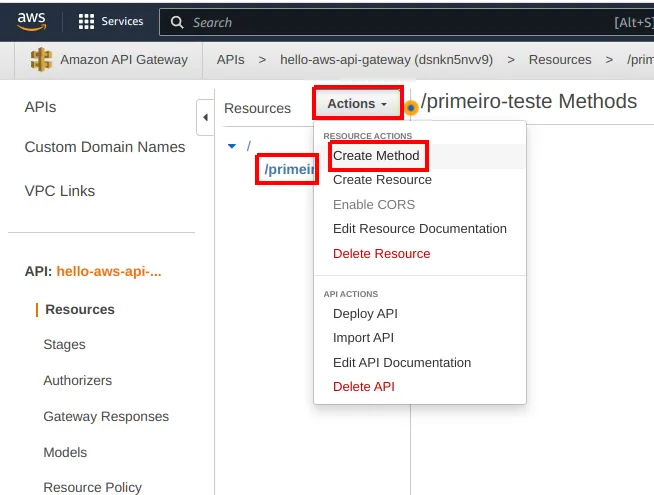Open Authorizers in the API sidebar

[x=78, y=380]
